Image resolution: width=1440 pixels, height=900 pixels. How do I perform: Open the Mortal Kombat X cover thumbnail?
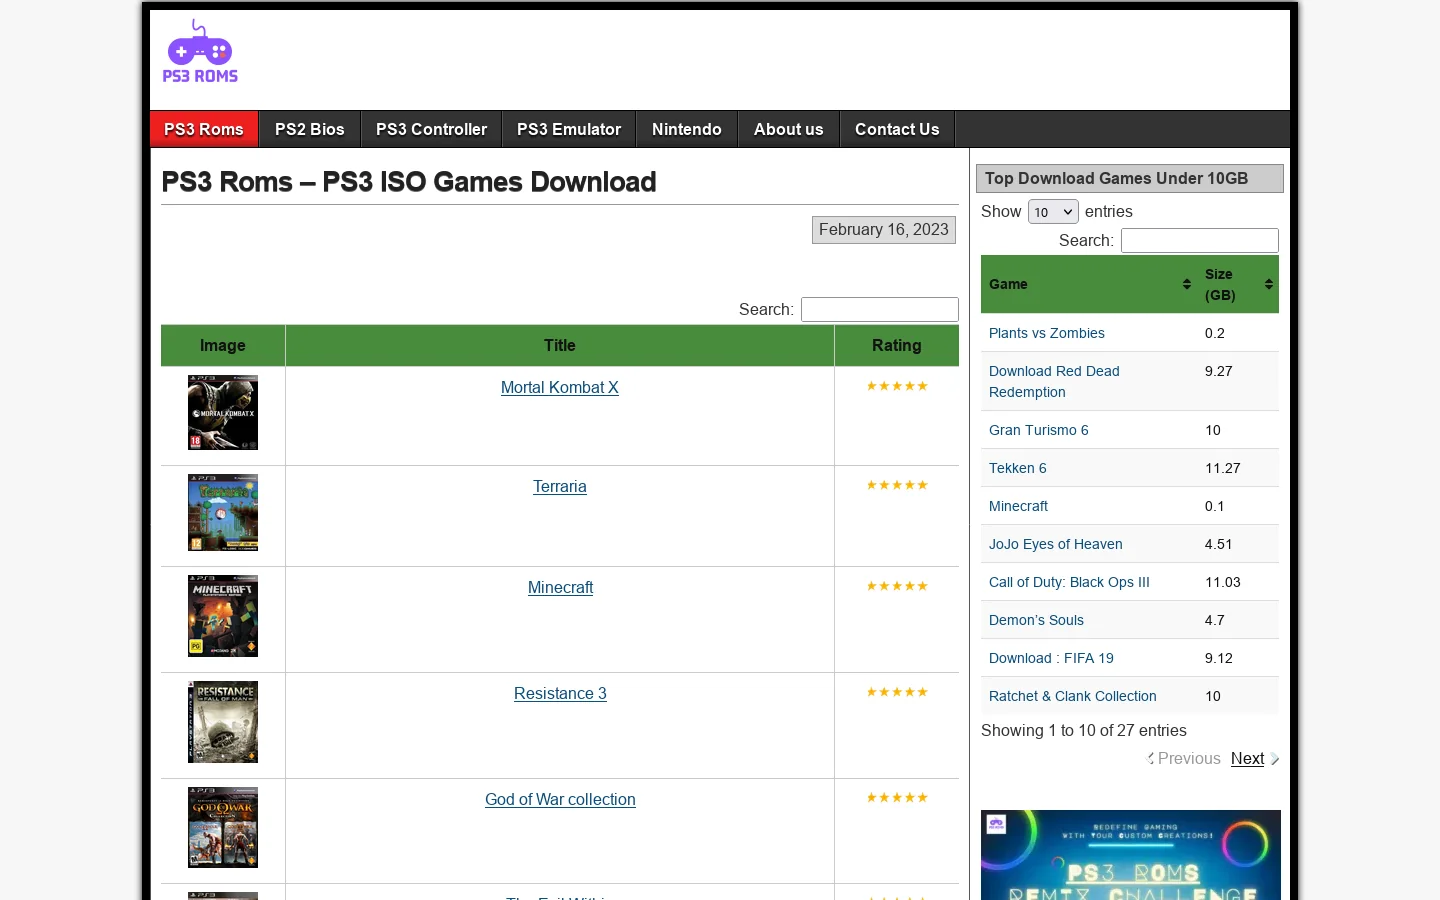pos(223,412)
